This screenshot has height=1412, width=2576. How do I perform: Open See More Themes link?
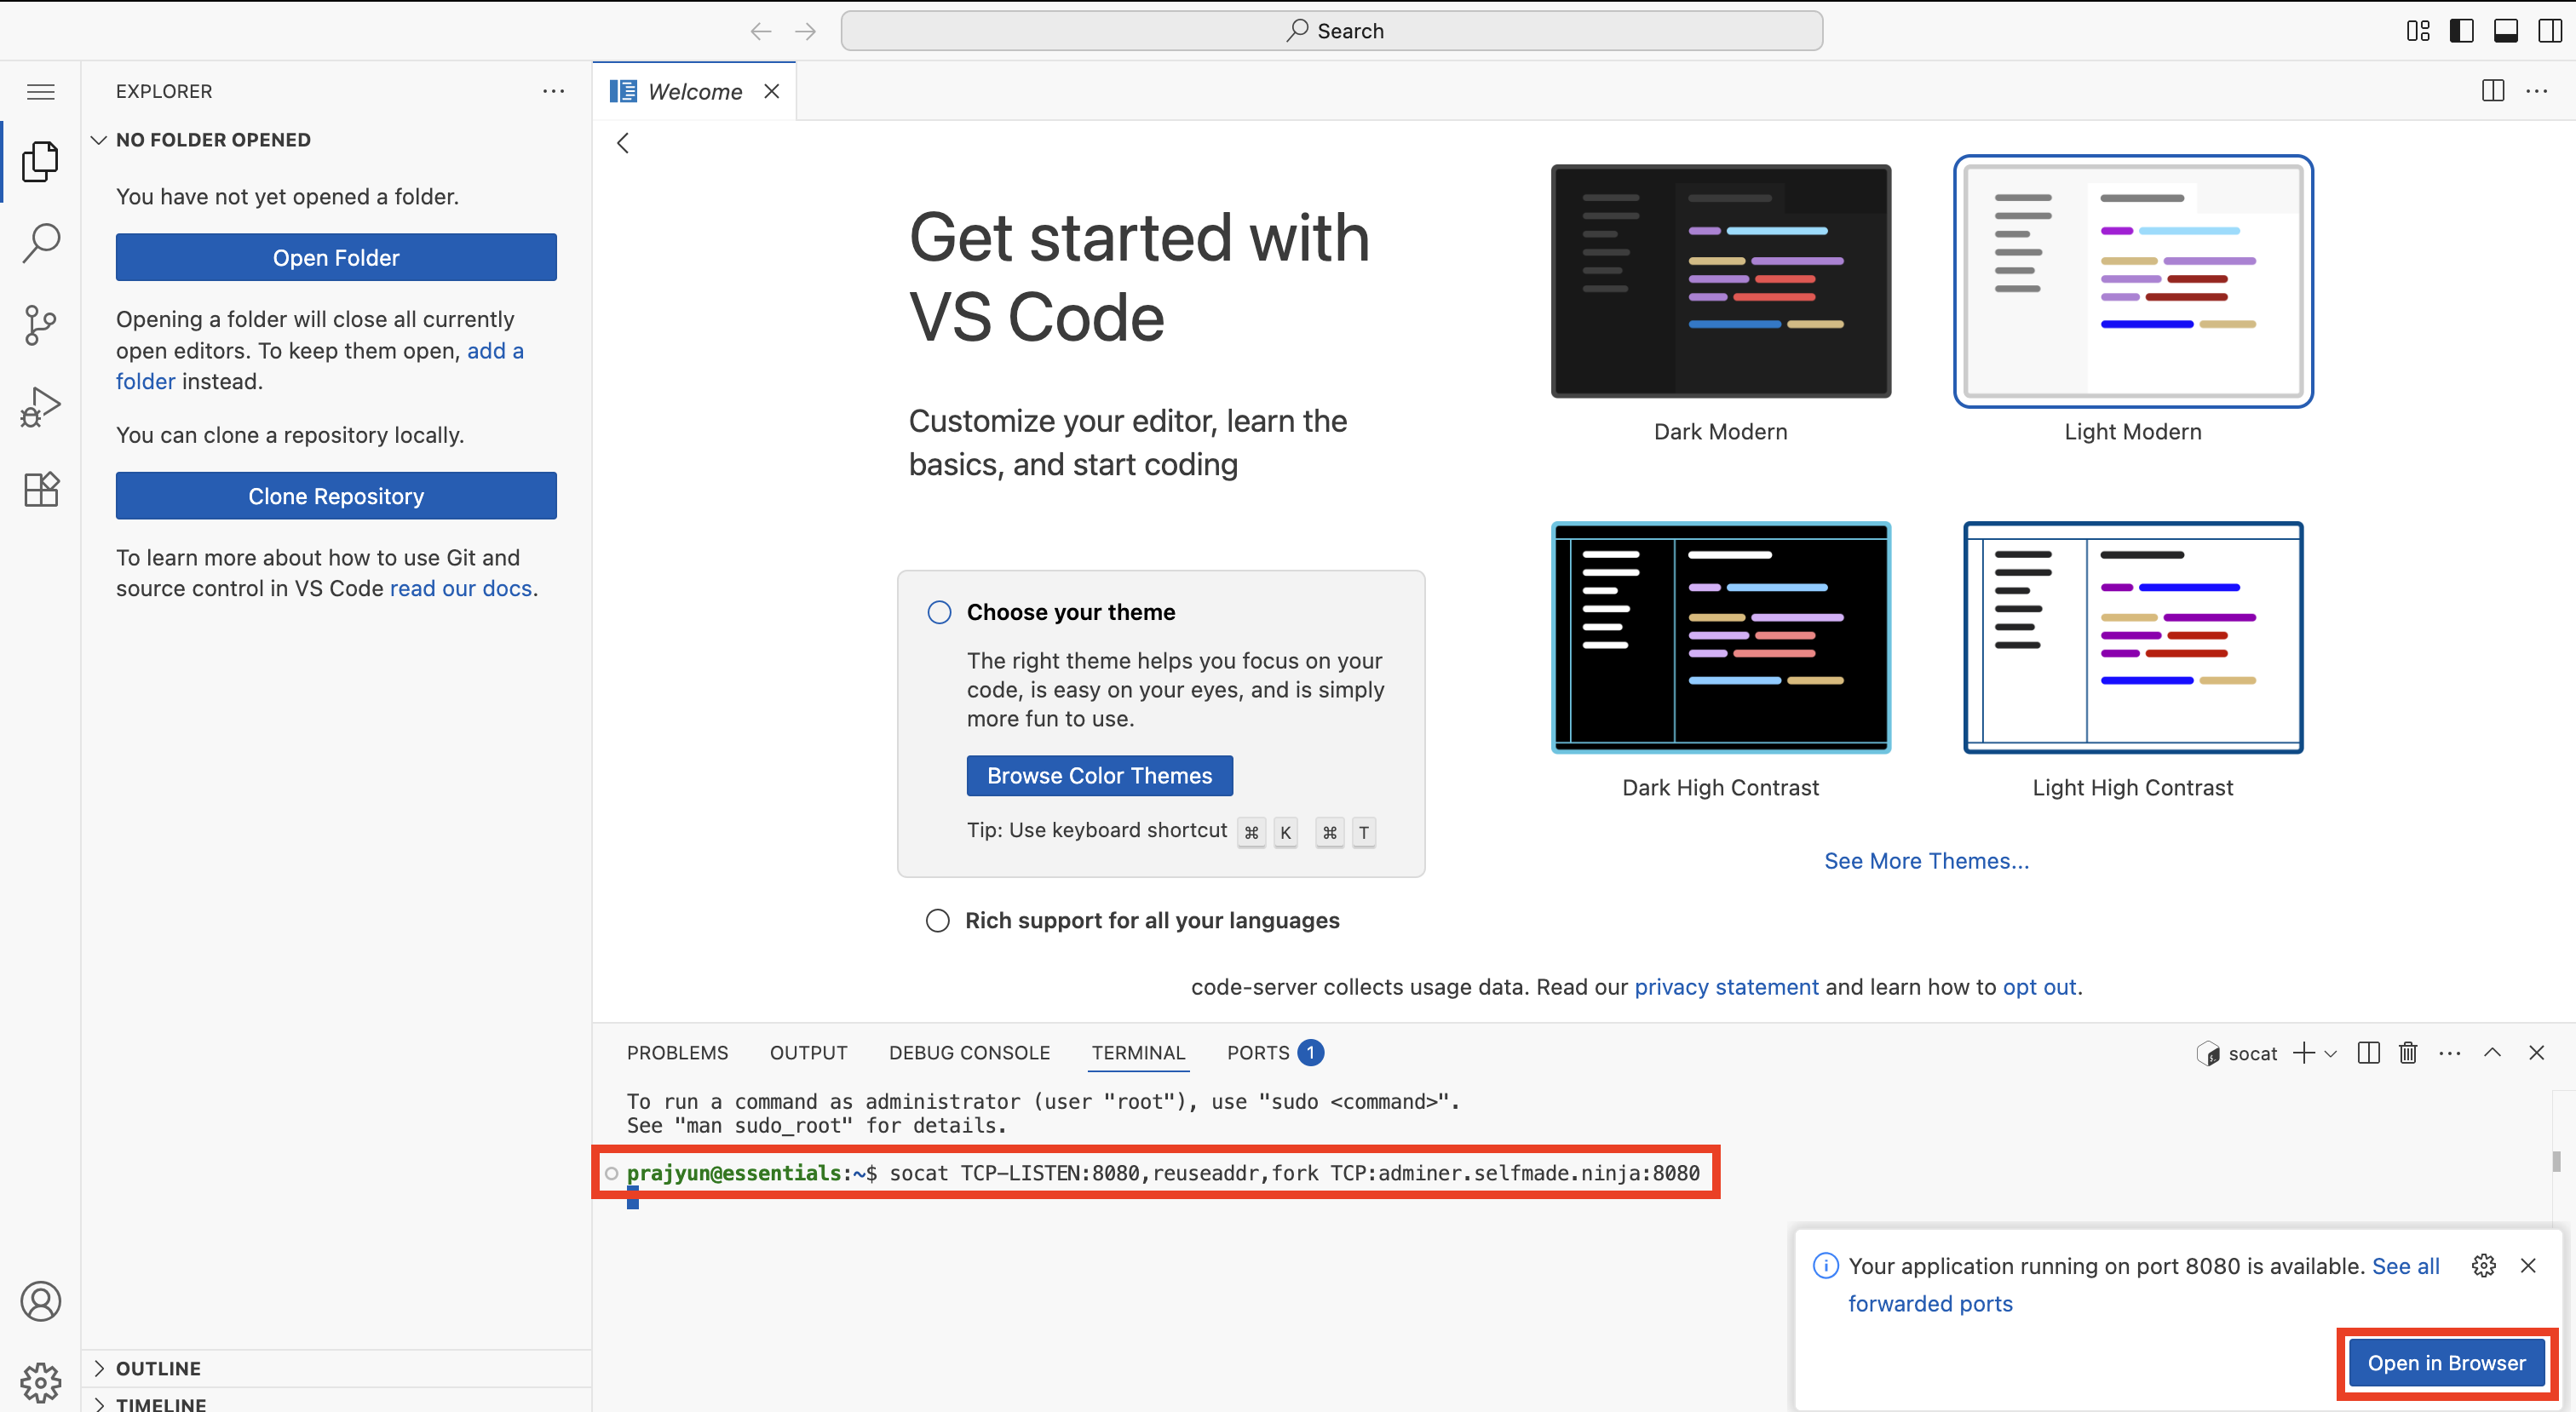pyautogui.click(x=1927, y=861)
